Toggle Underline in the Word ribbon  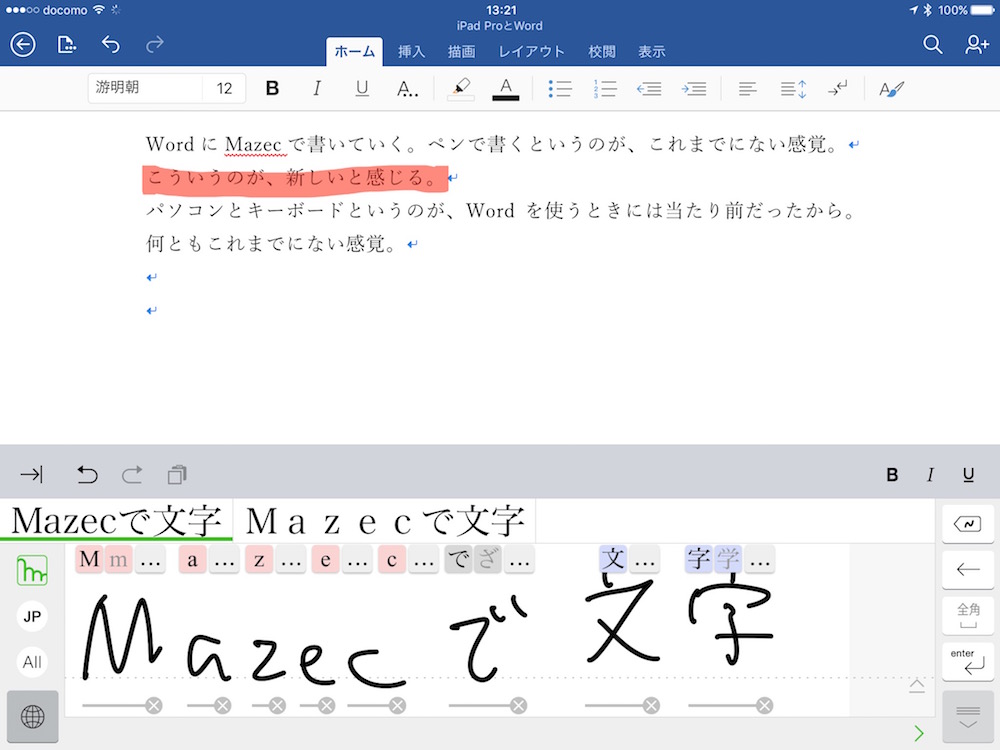click(362, 89)
